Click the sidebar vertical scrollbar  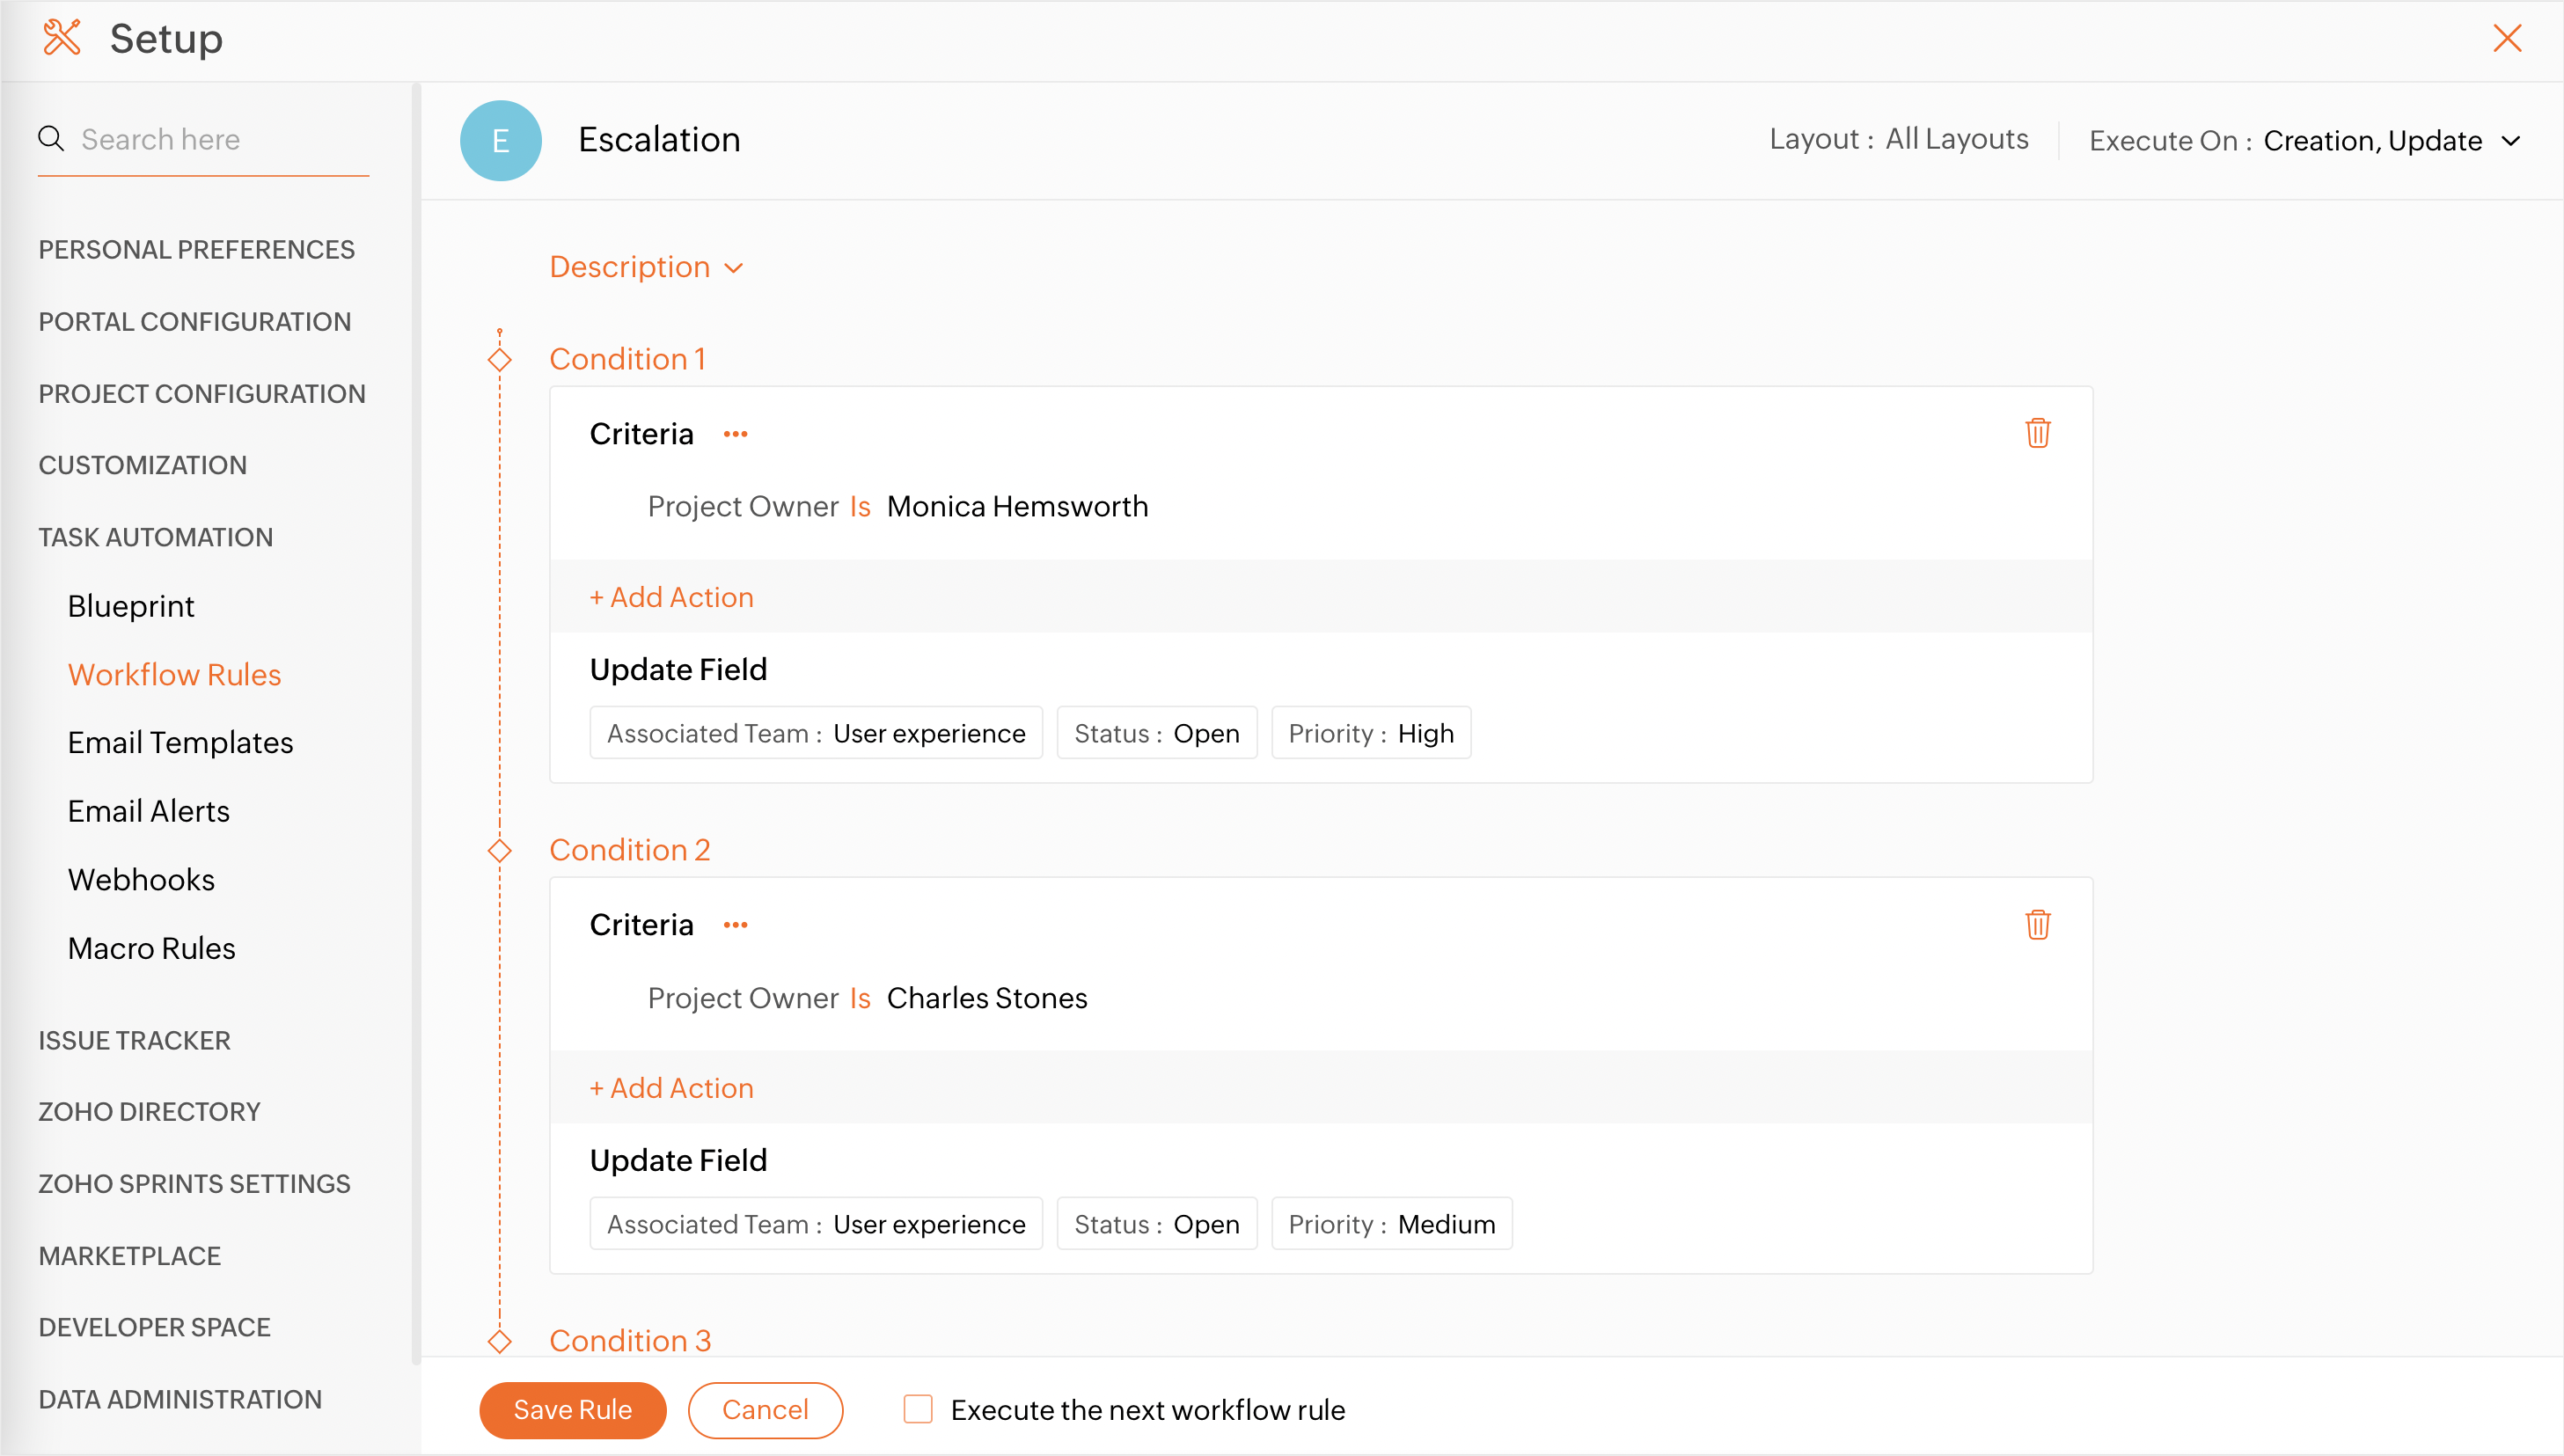point(416,724)
